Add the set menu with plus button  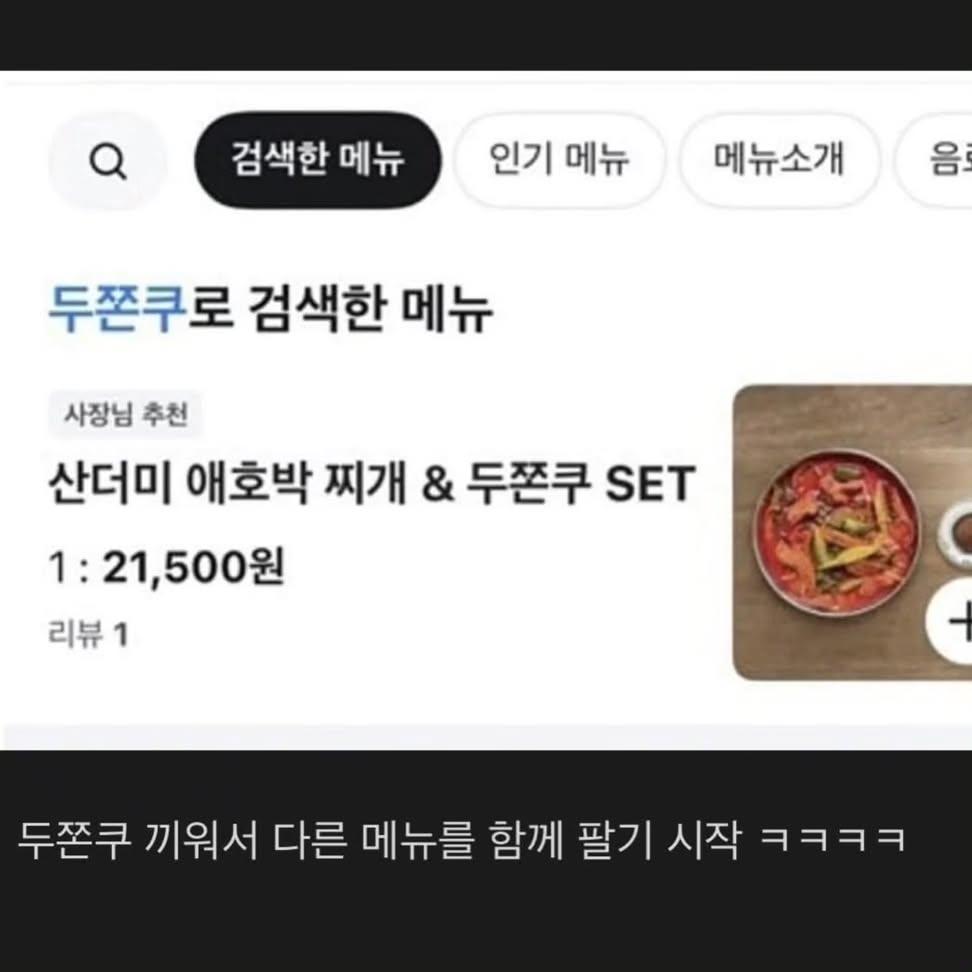coord(951,621)
